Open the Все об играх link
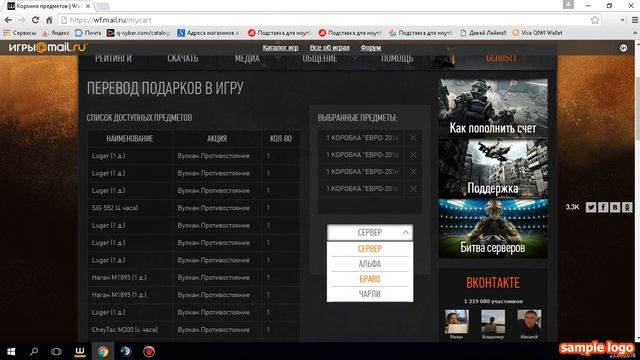Viewport: 640px width, 360px height. click(329, 48)
